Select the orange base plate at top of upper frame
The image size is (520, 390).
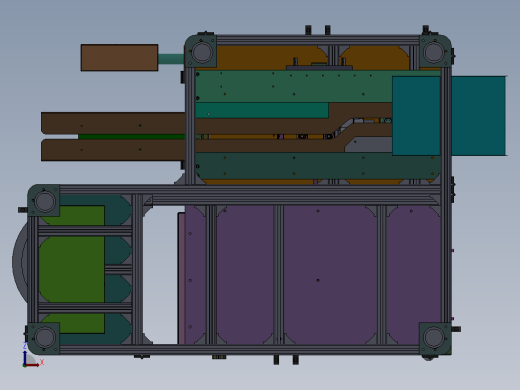267,58
